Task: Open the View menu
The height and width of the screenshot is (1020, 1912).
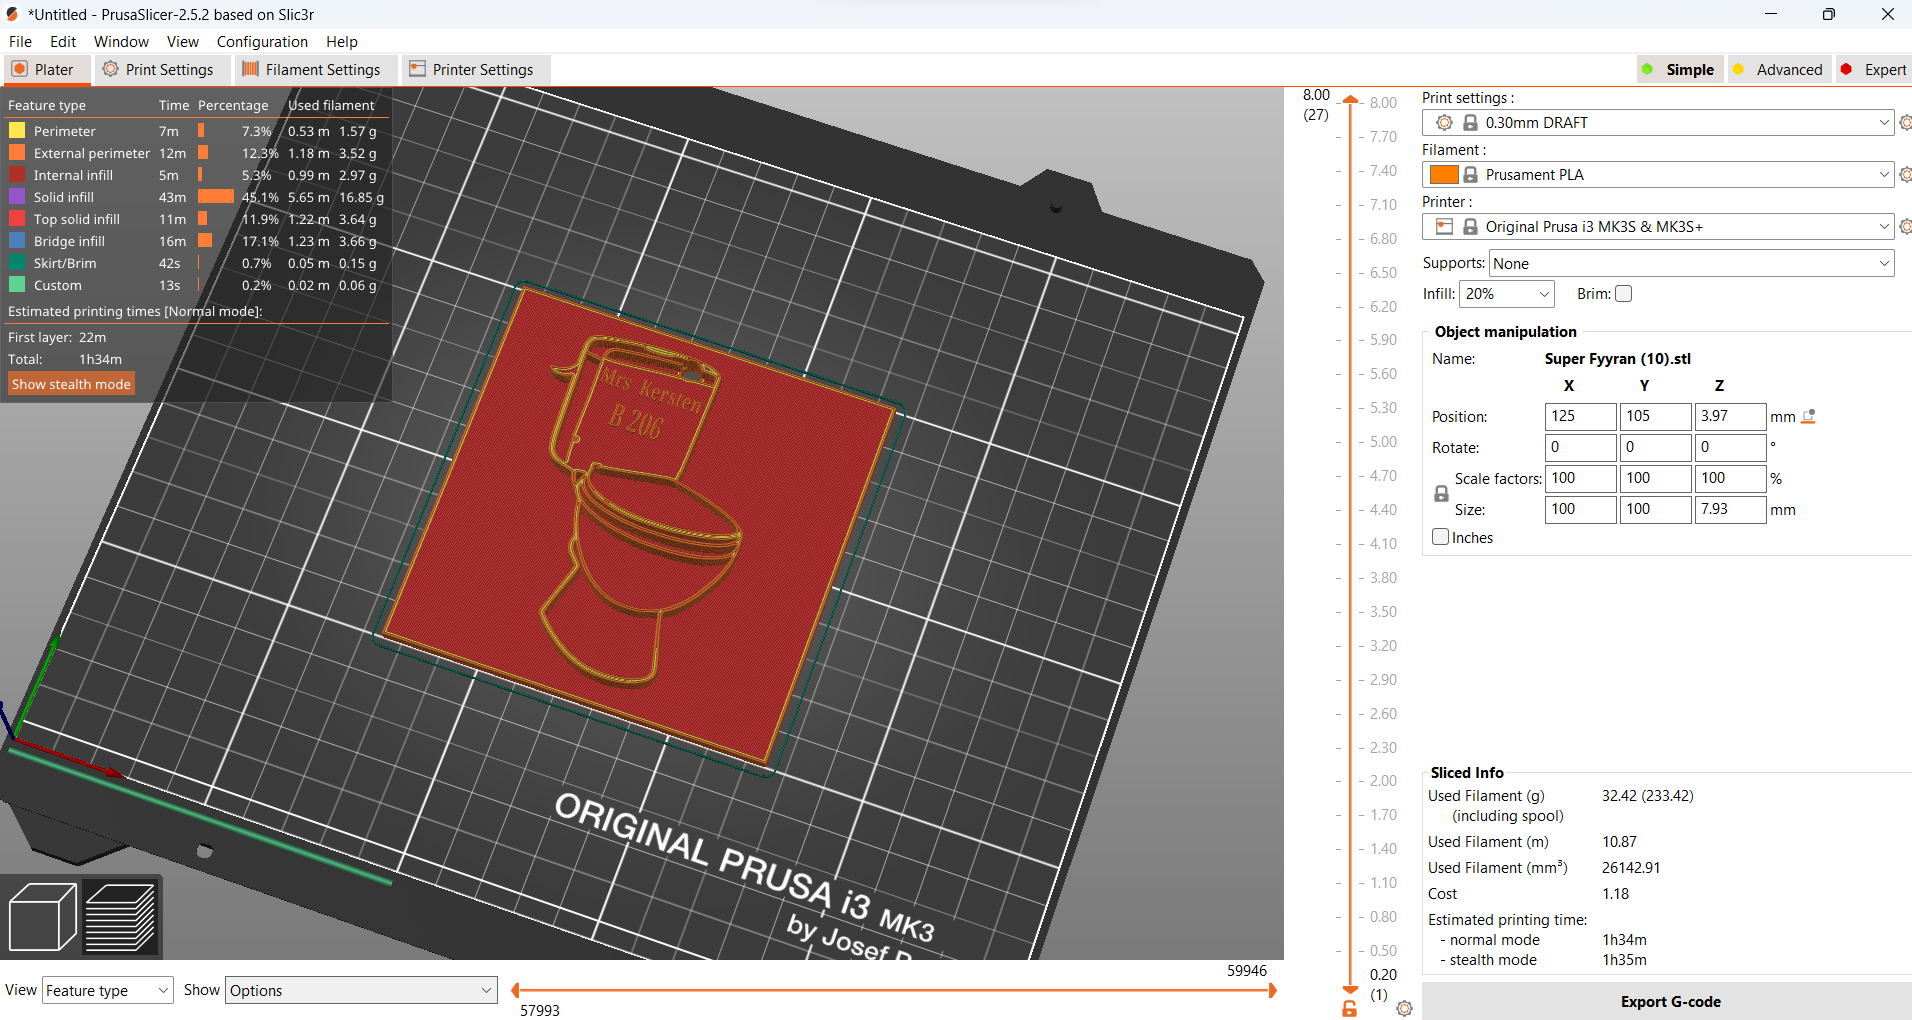Action: (182, 42)
